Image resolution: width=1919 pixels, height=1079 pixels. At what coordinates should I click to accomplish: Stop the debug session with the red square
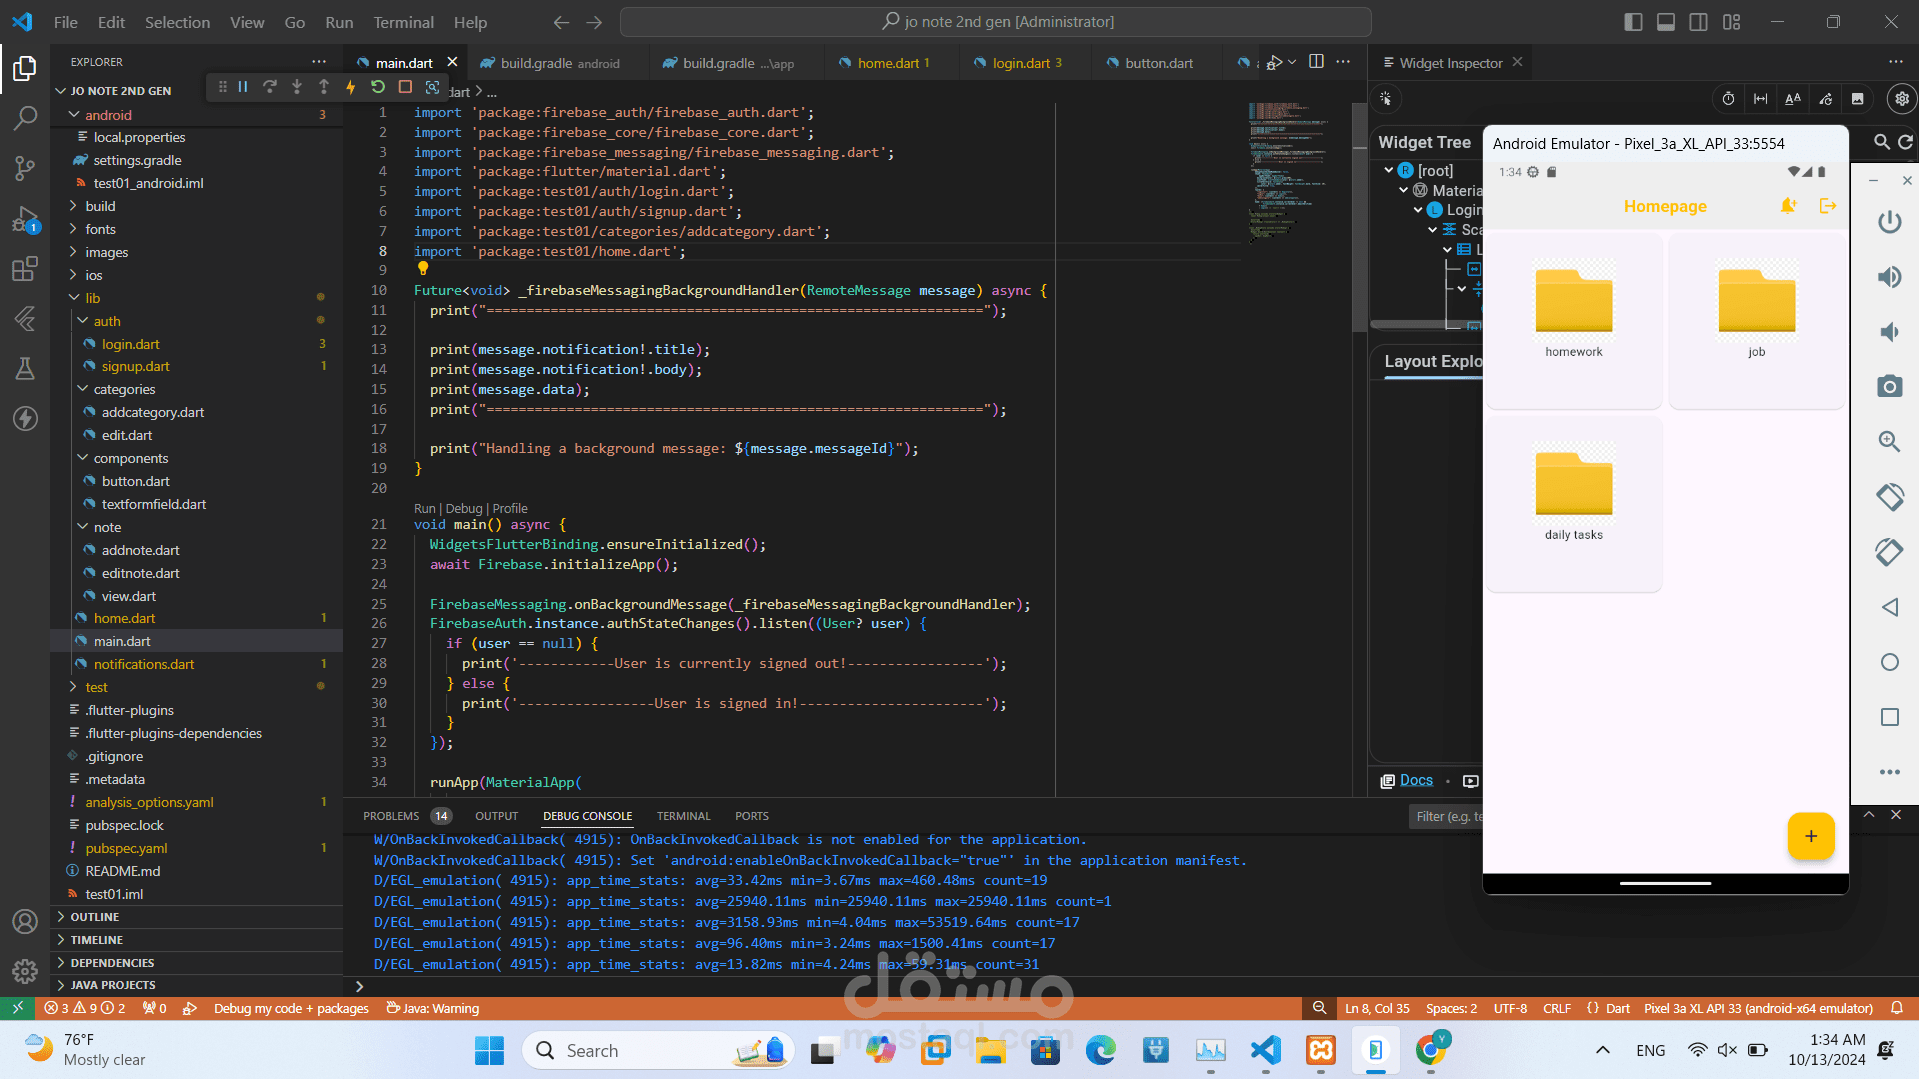(x=405, y=87)
